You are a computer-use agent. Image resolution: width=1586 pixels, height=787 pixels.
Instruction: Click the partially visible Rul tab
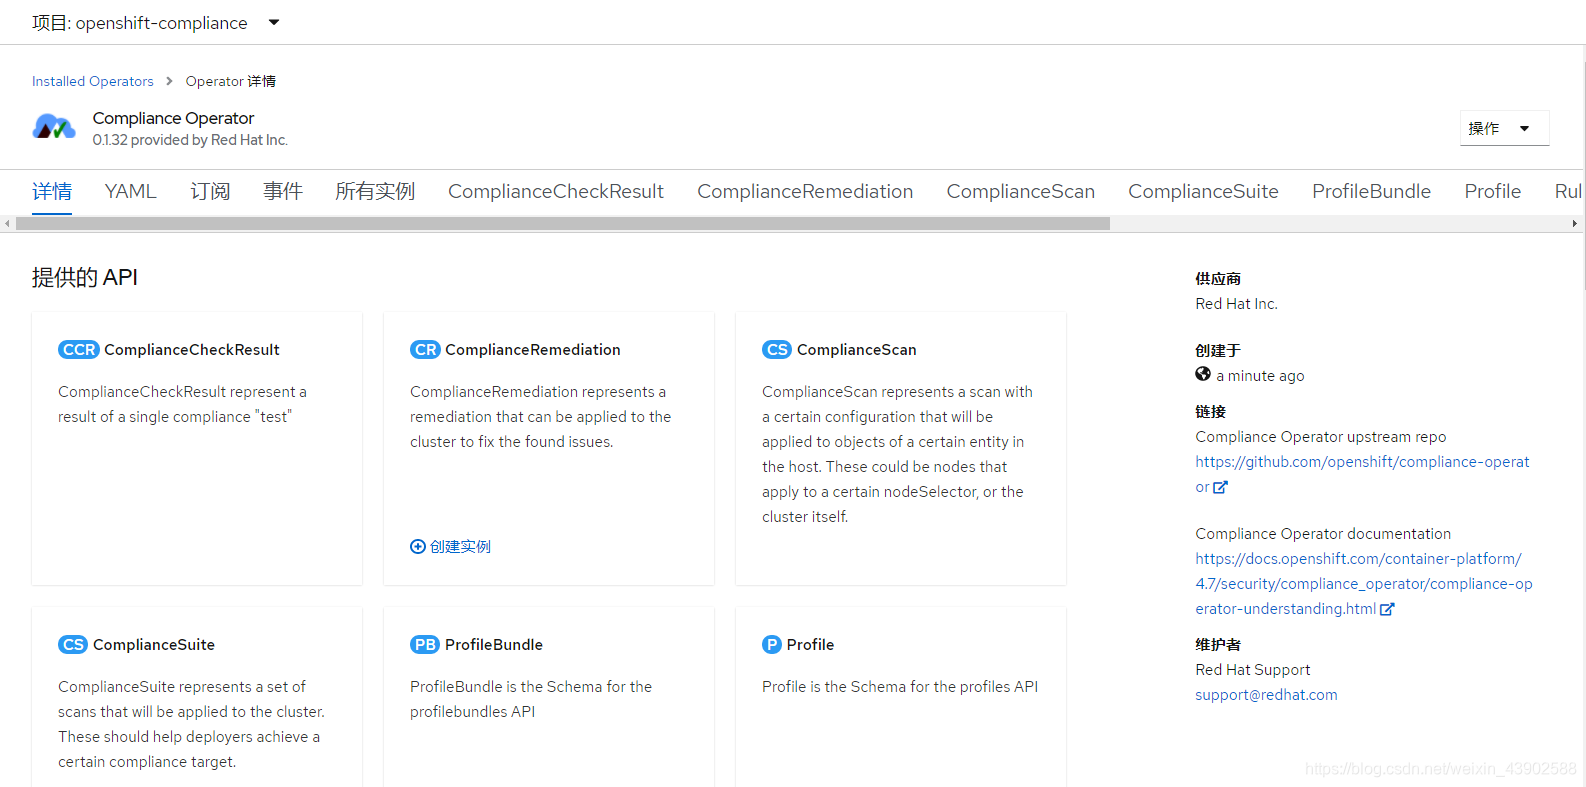(1568, 191)
